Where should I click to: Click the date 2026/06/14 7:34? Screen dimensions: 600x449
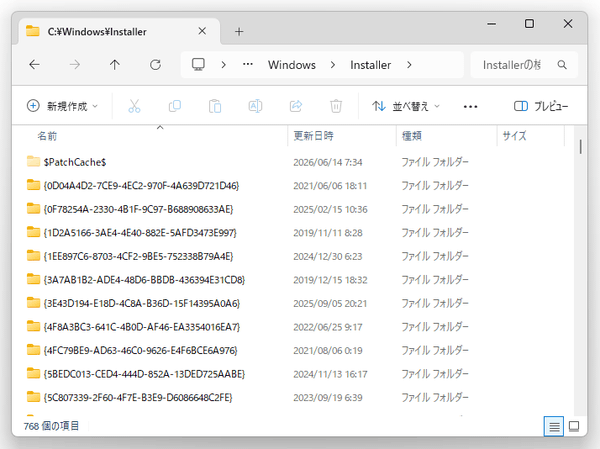pyautogui.click(x=328, y=162)
